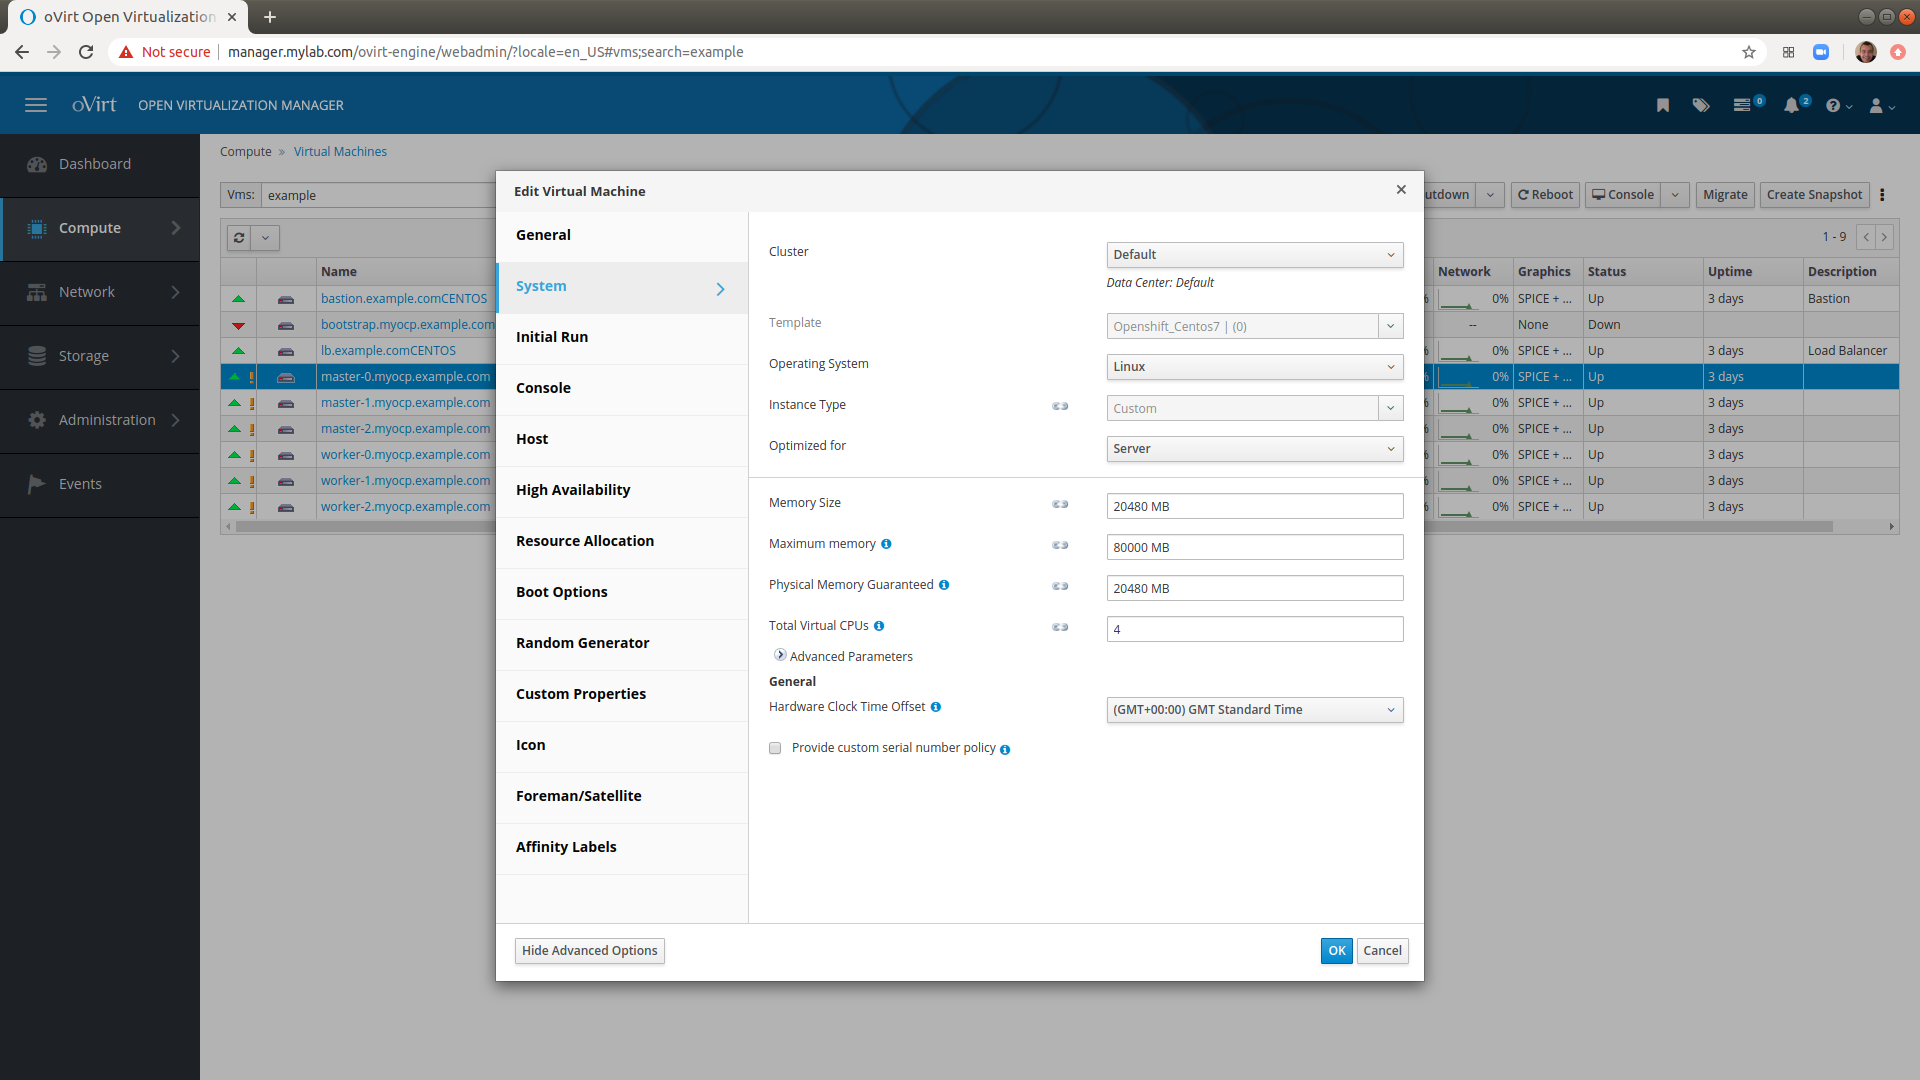Close the Edit Virtual Machine dialog
This screenshot has width=1920, height=1080.
click(x=1401, y=190)
